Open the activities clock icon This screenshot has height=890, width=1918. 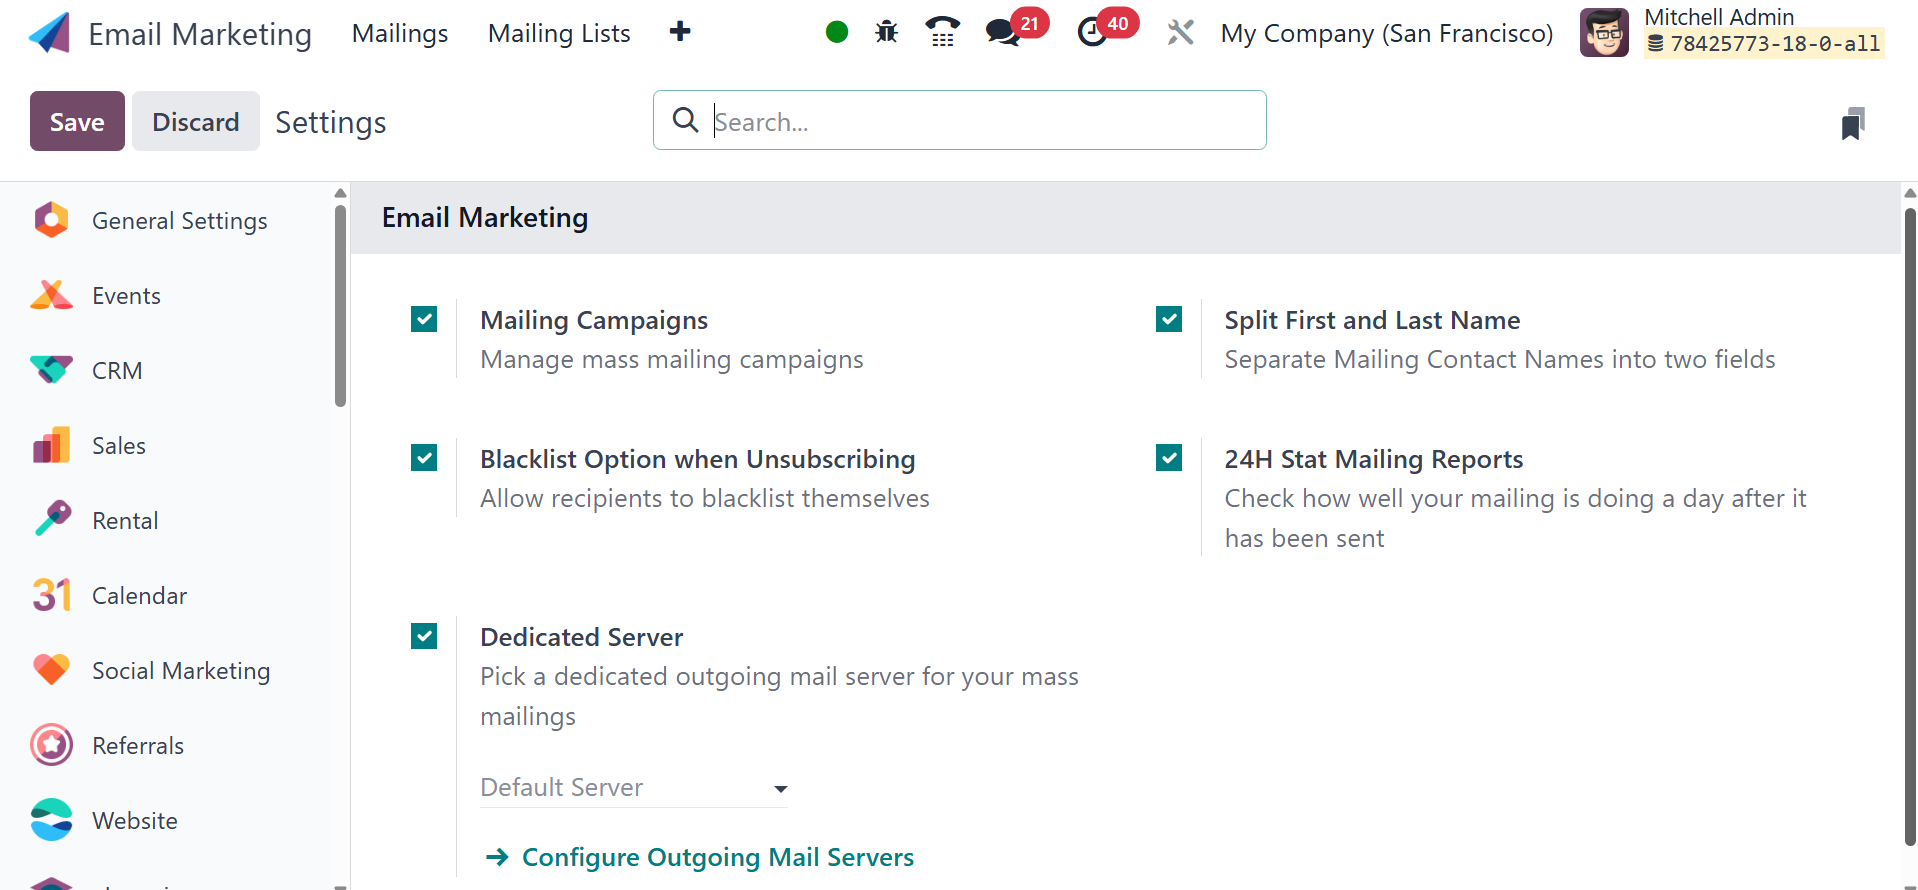(1093, 33)
